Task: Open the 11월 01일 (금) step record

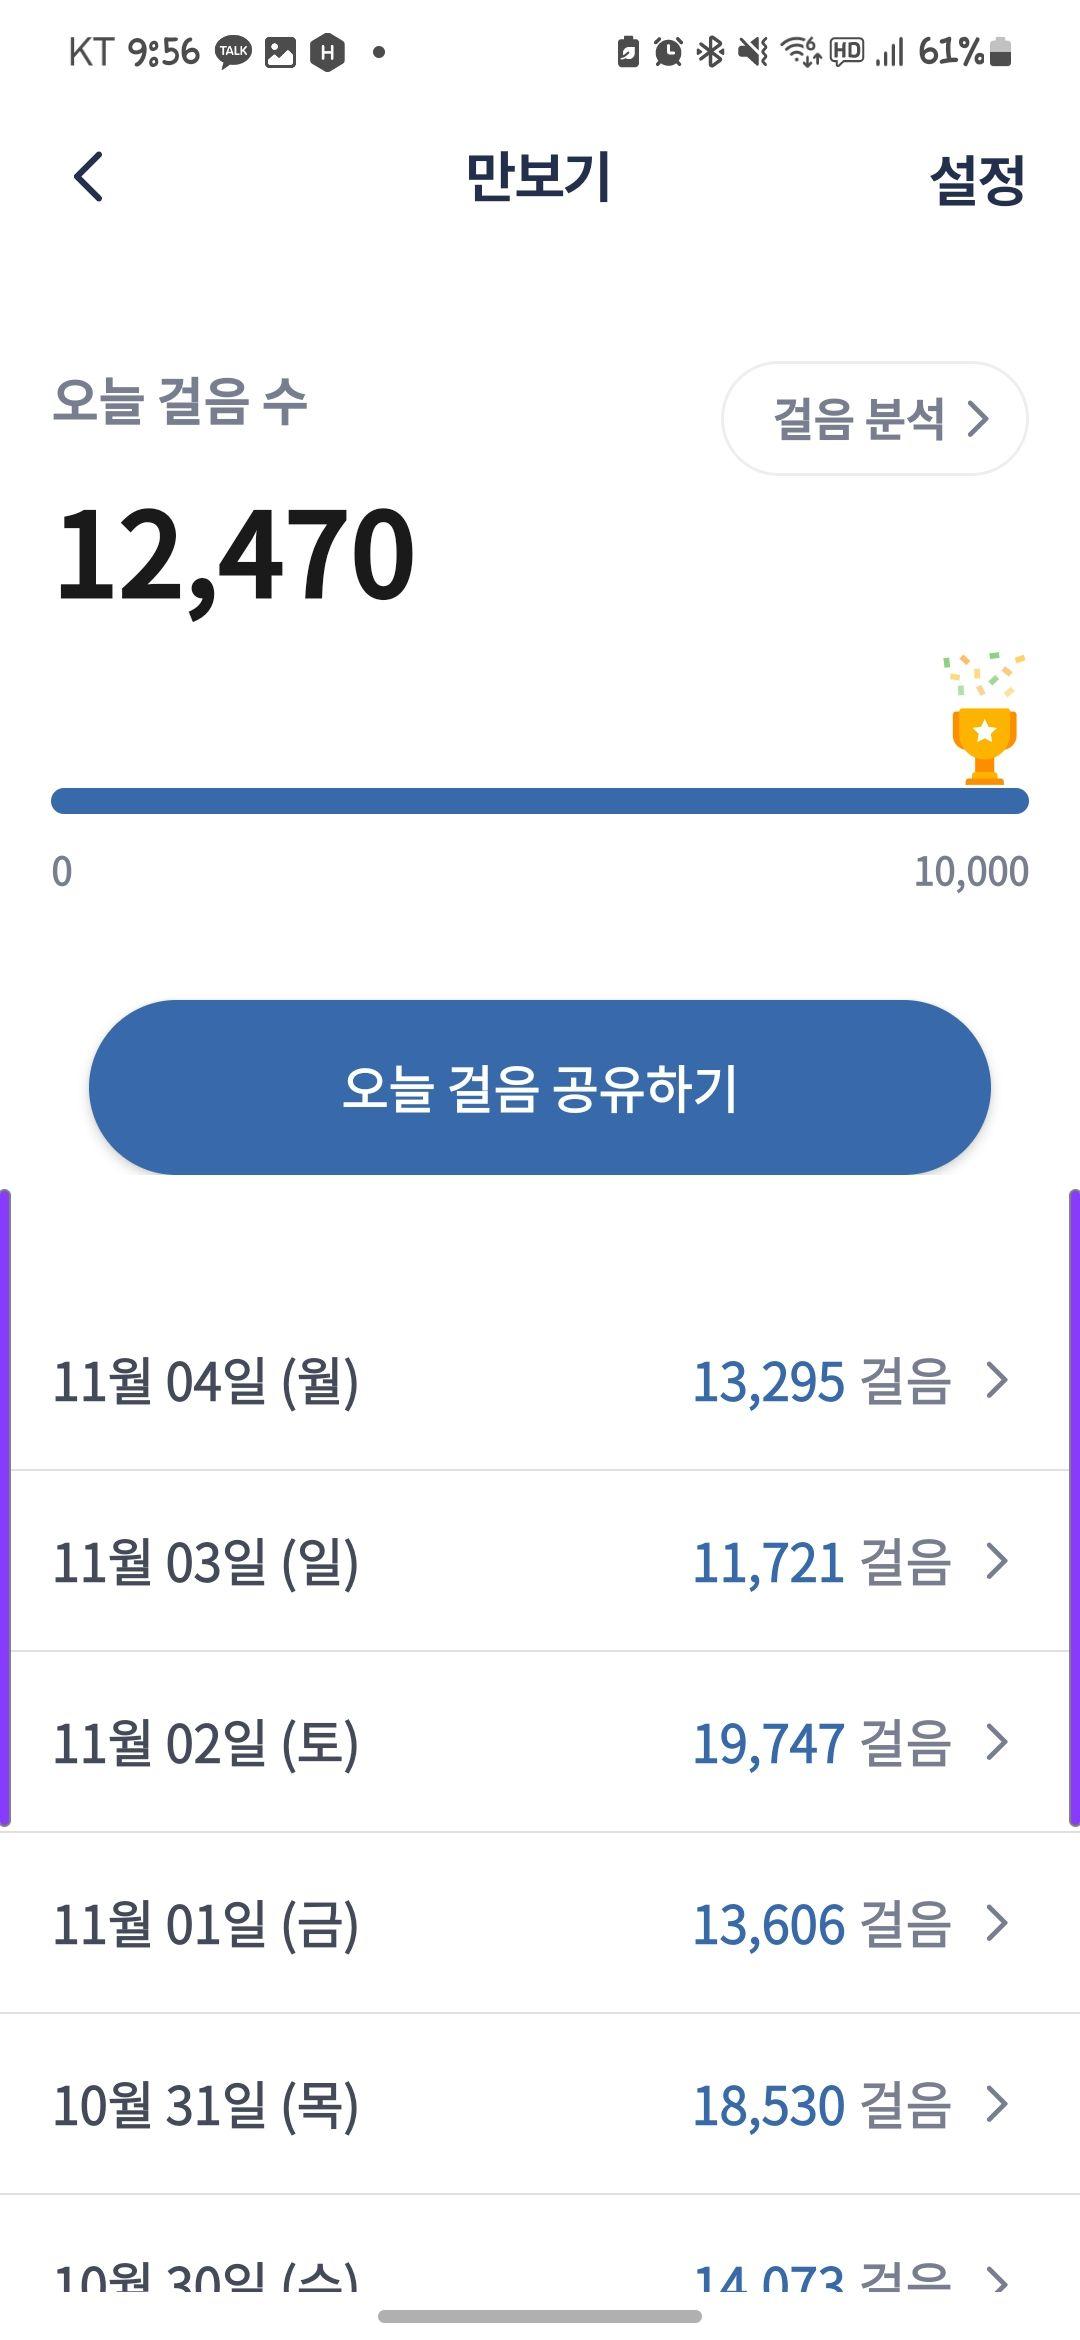Action: coord(540,1923)
